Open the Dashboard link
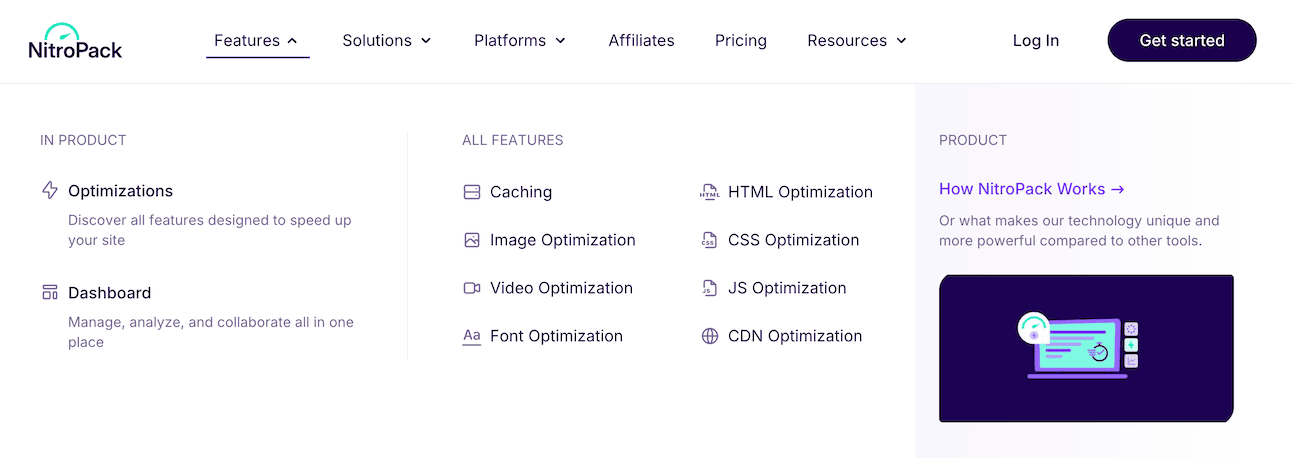 pyautogui.click(x=109, y=293)
